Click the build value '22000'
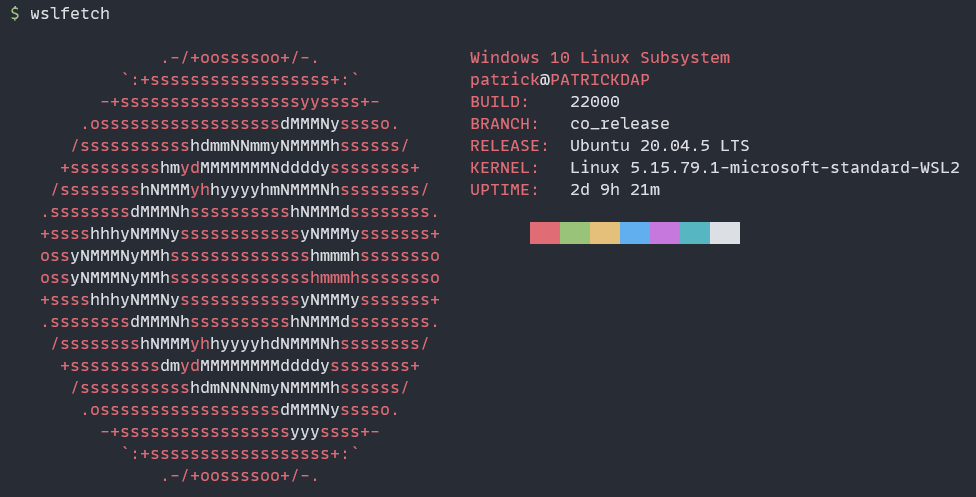This screenshot has width=976, height=497. point(595,102)
